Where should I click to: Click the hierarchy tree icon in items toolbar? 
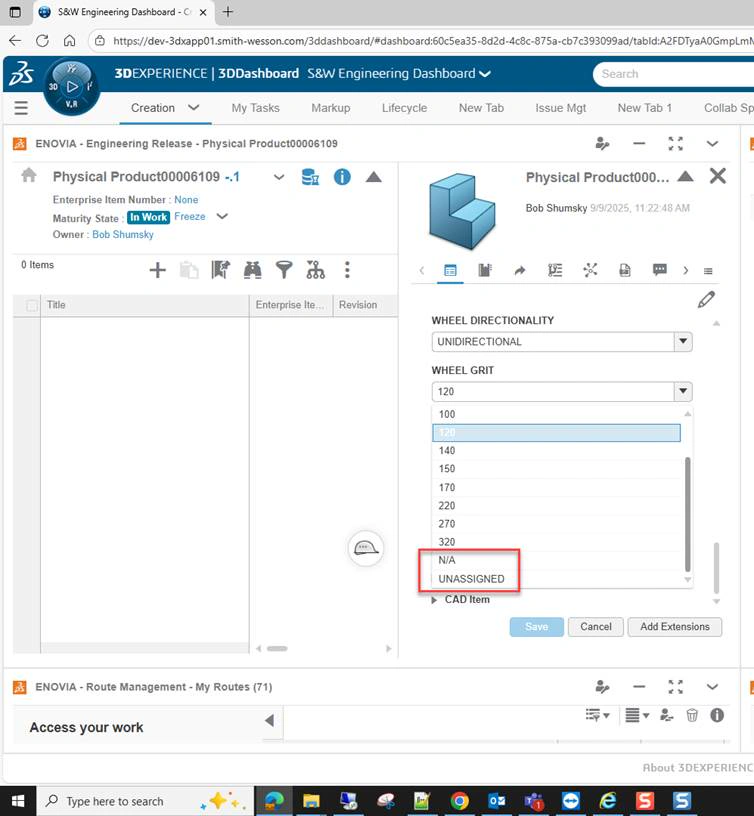tap(315, 270)
